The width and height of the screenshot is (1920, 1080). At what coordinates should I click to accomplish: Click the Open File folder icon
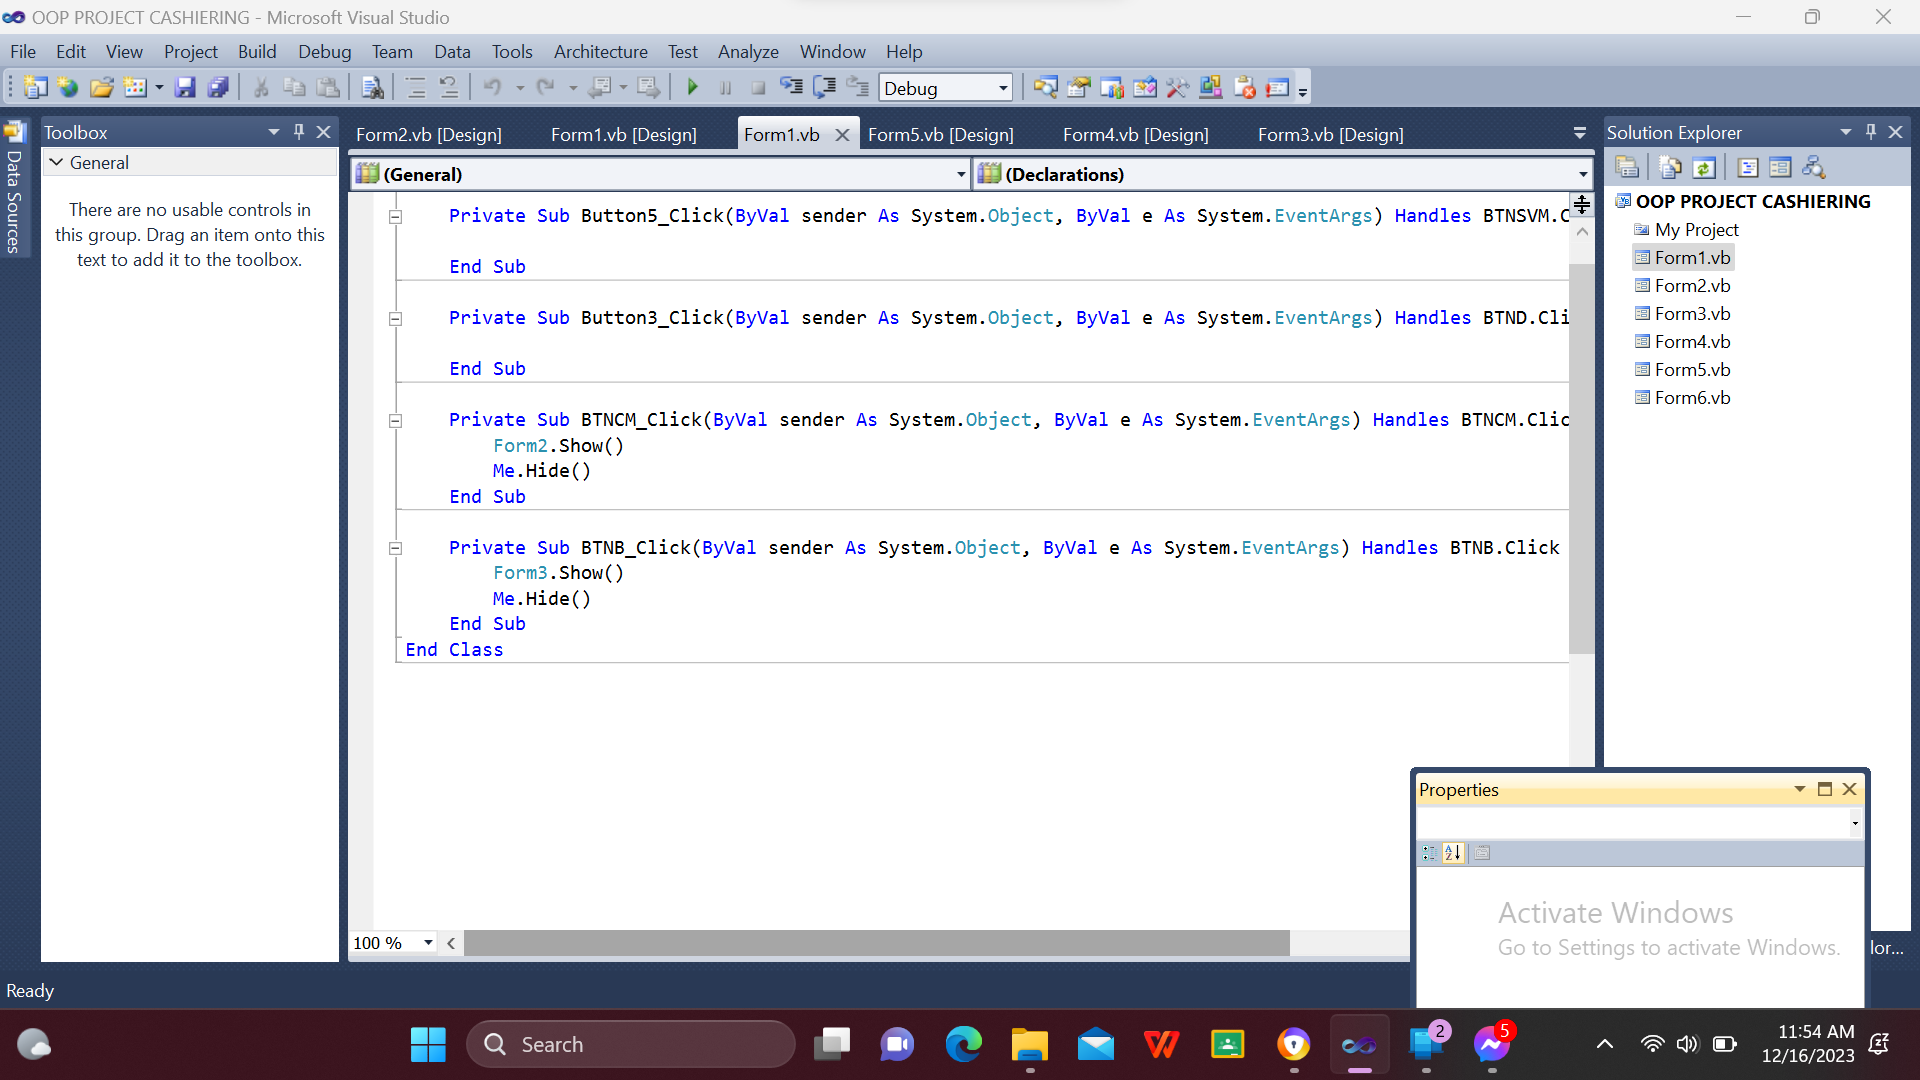pos(101,88)
